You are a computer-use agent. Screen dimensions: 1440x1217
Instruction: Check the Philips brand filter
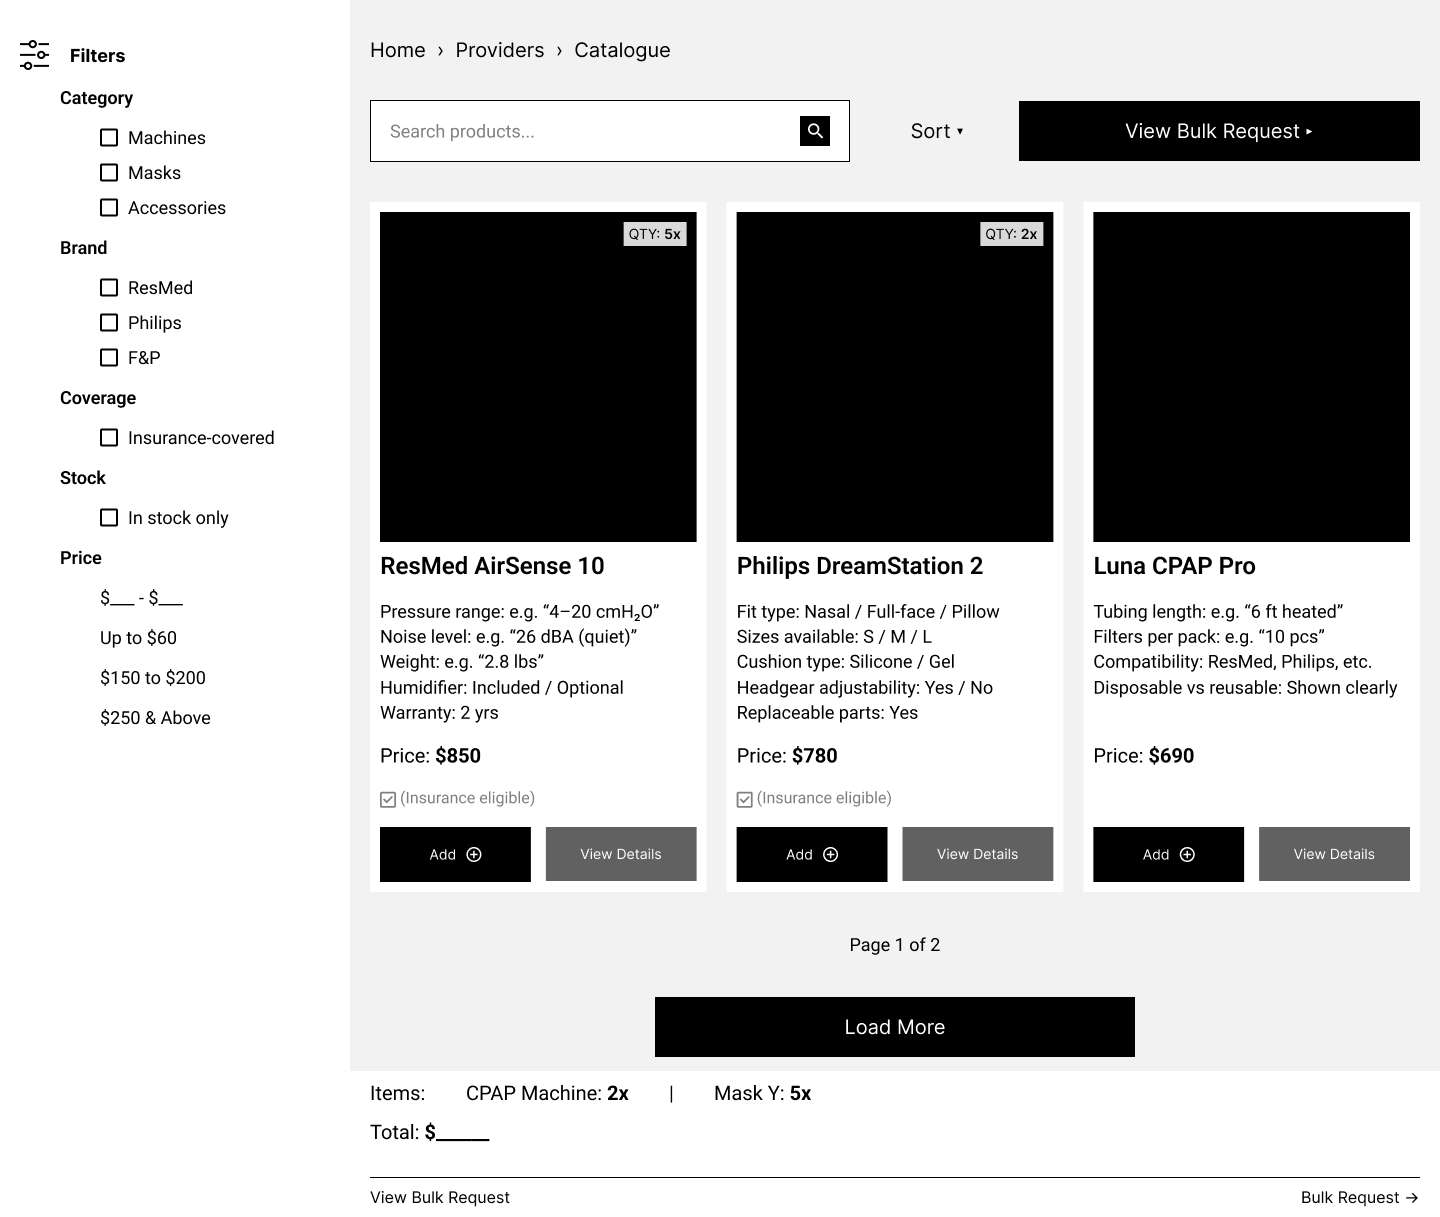(x=109, y=323)
